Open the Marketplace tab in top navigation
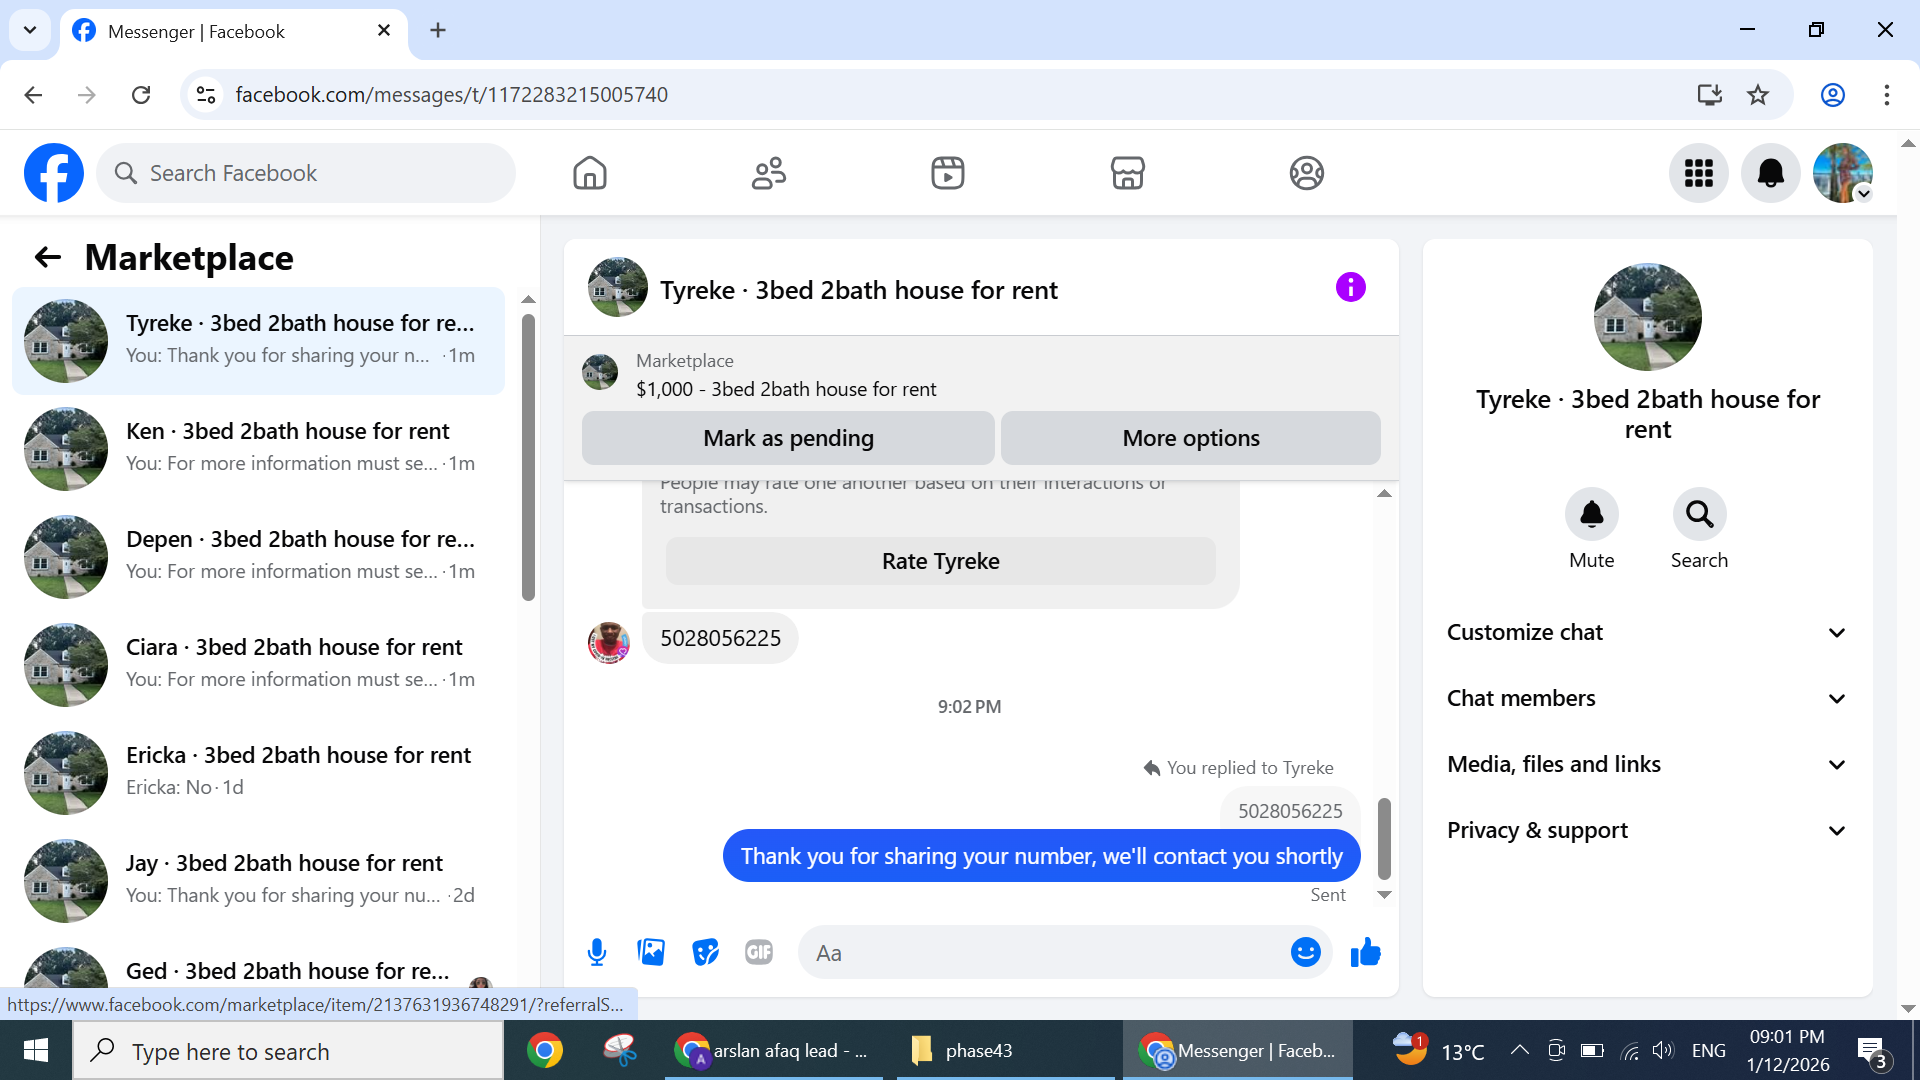1920x1080 pixels. tap(1127, 174)
